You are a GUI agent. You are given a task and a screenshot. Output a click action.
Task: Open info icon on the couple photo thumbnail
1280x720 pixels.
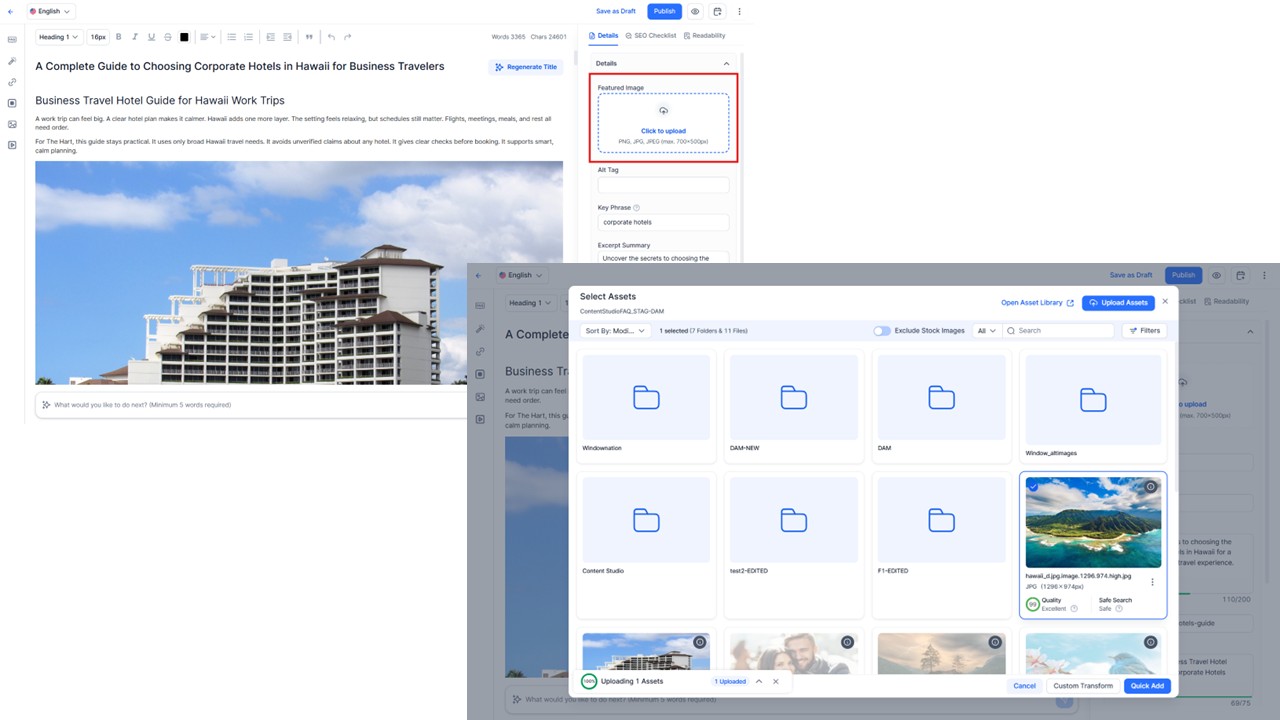click(x=847, y=642)
